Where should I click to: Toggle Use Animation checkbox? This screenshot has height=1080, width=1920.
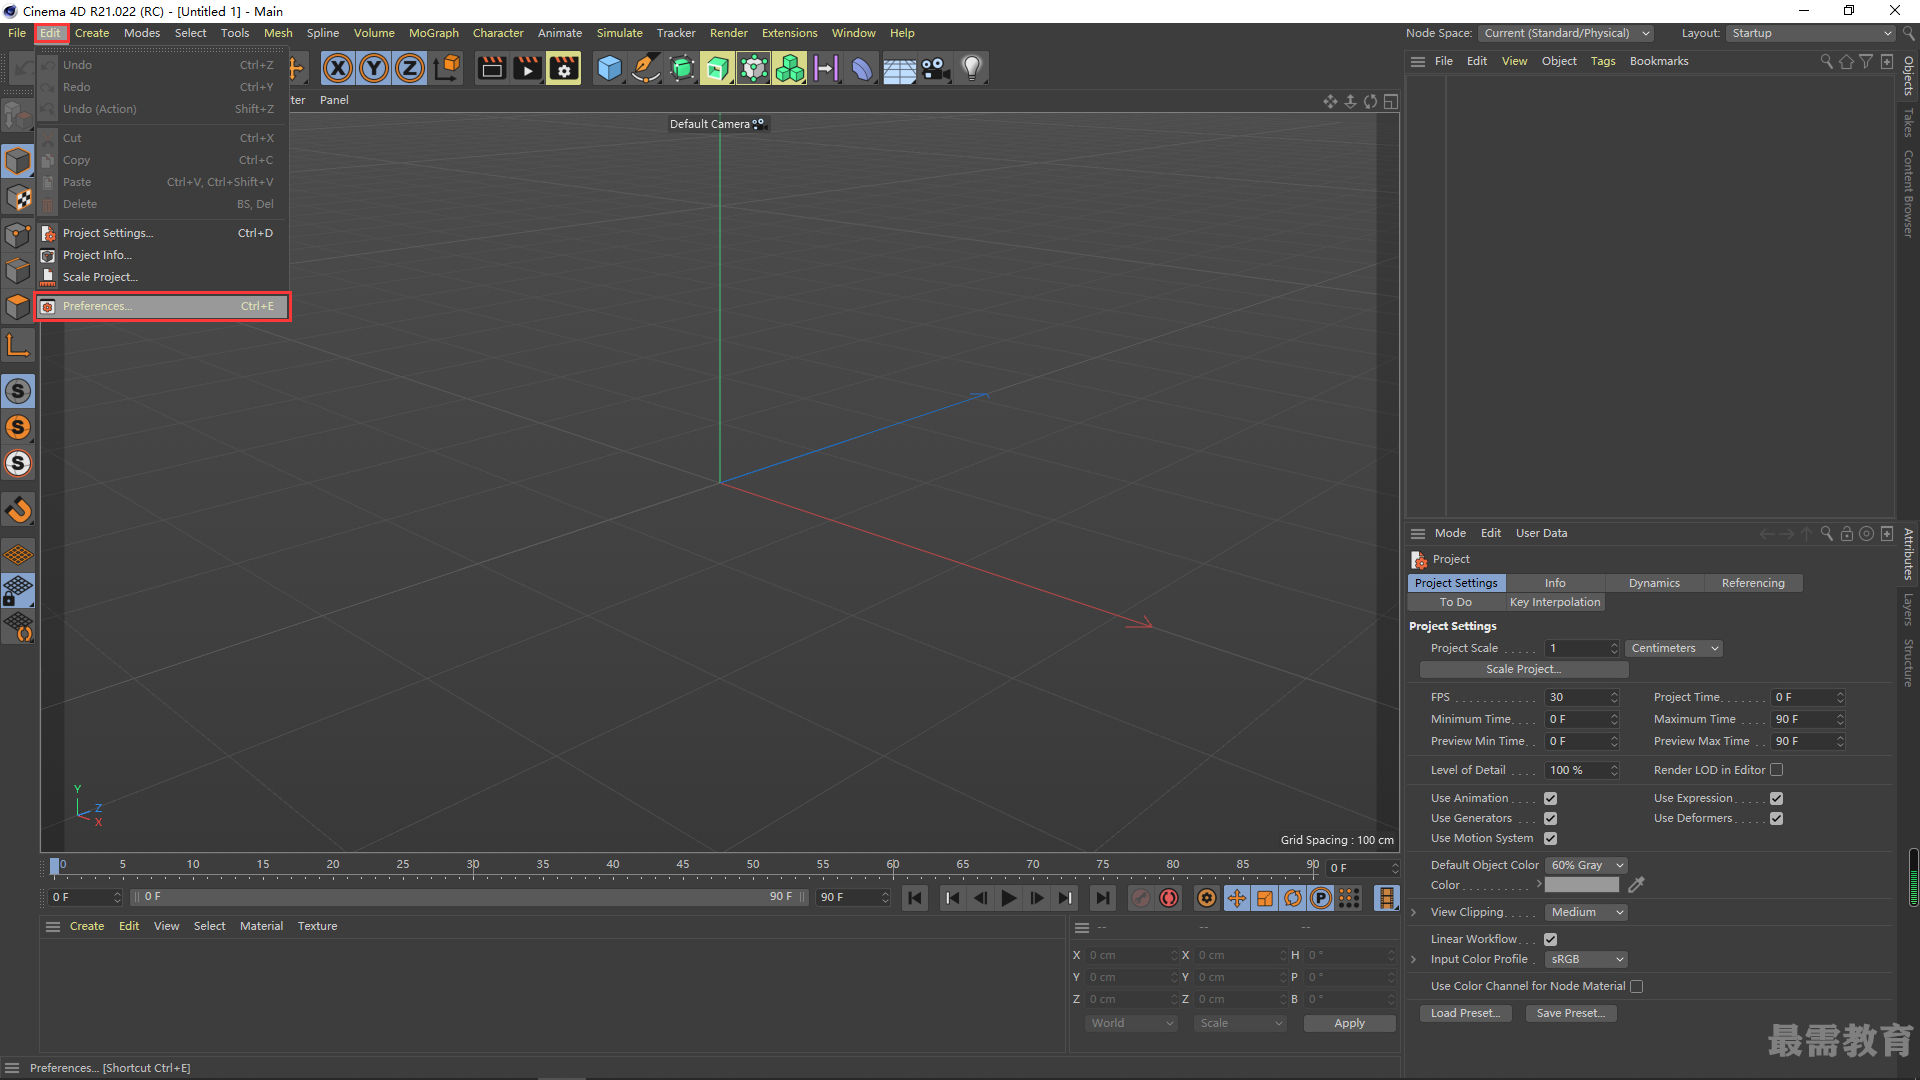pos(1550,798)
